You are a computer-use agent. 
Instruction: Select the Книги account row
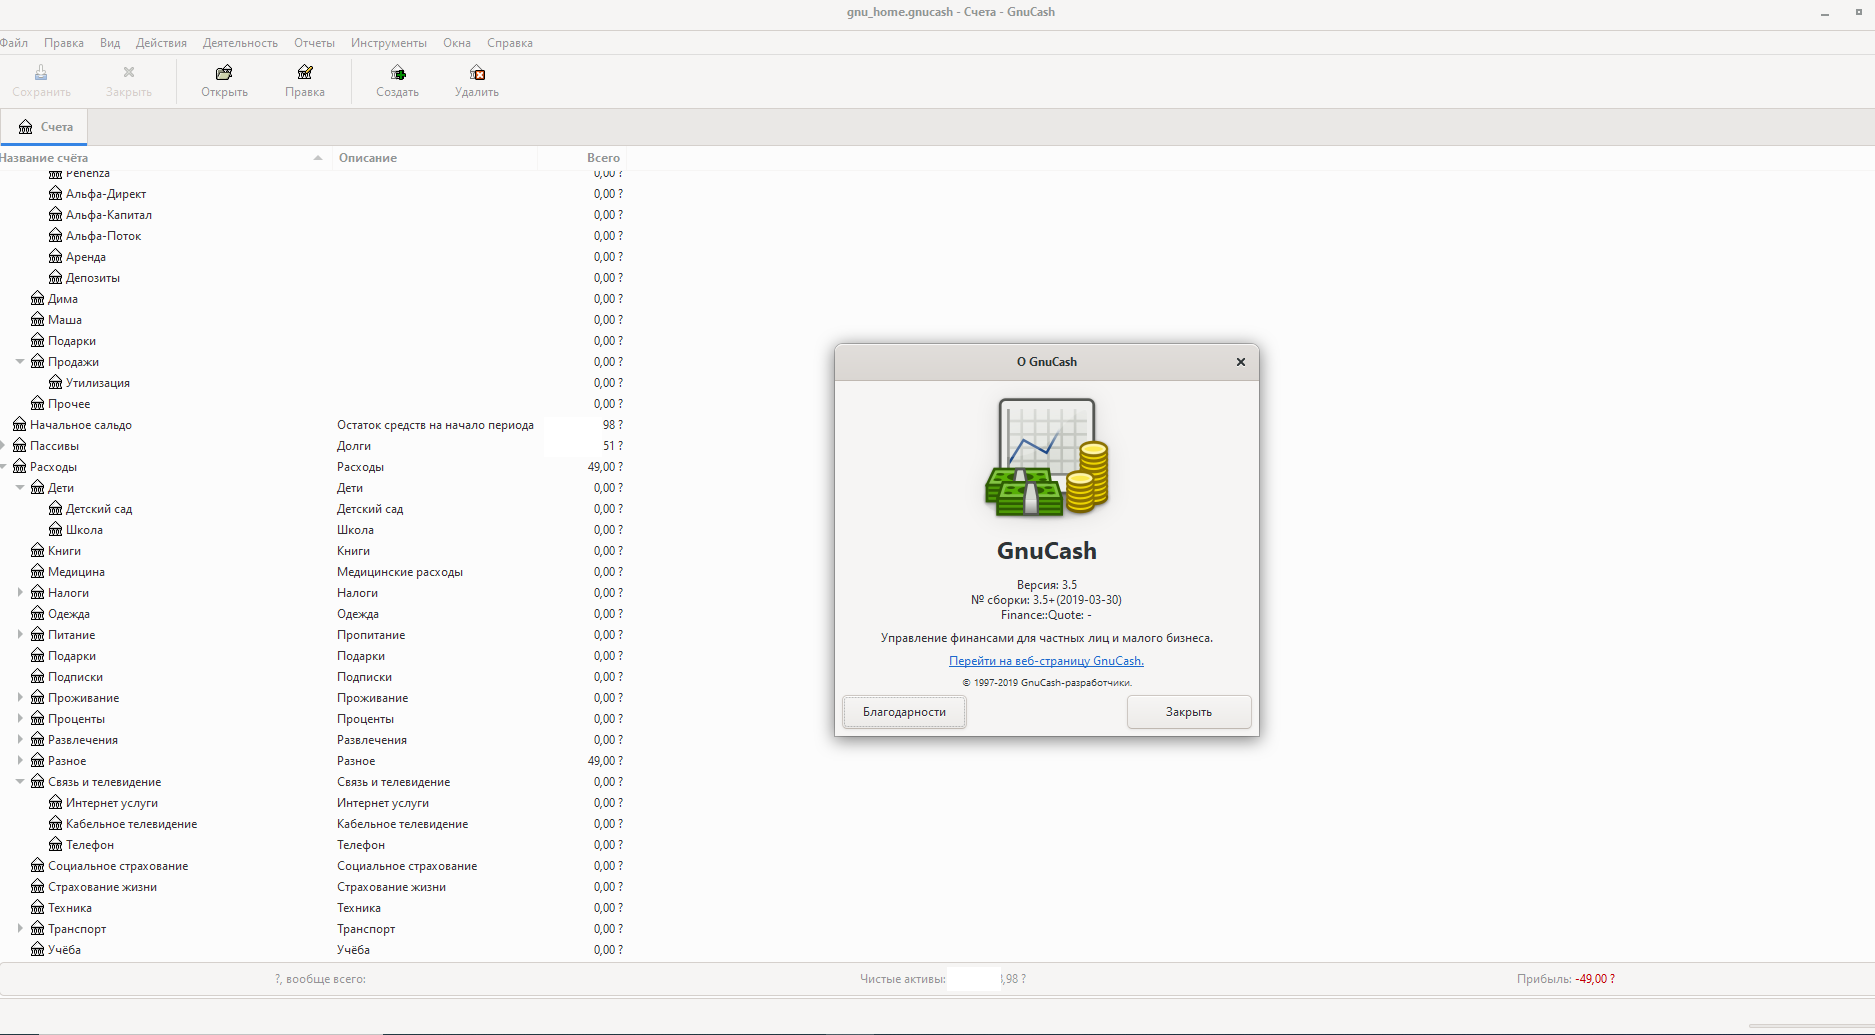(x=313, y=551)
